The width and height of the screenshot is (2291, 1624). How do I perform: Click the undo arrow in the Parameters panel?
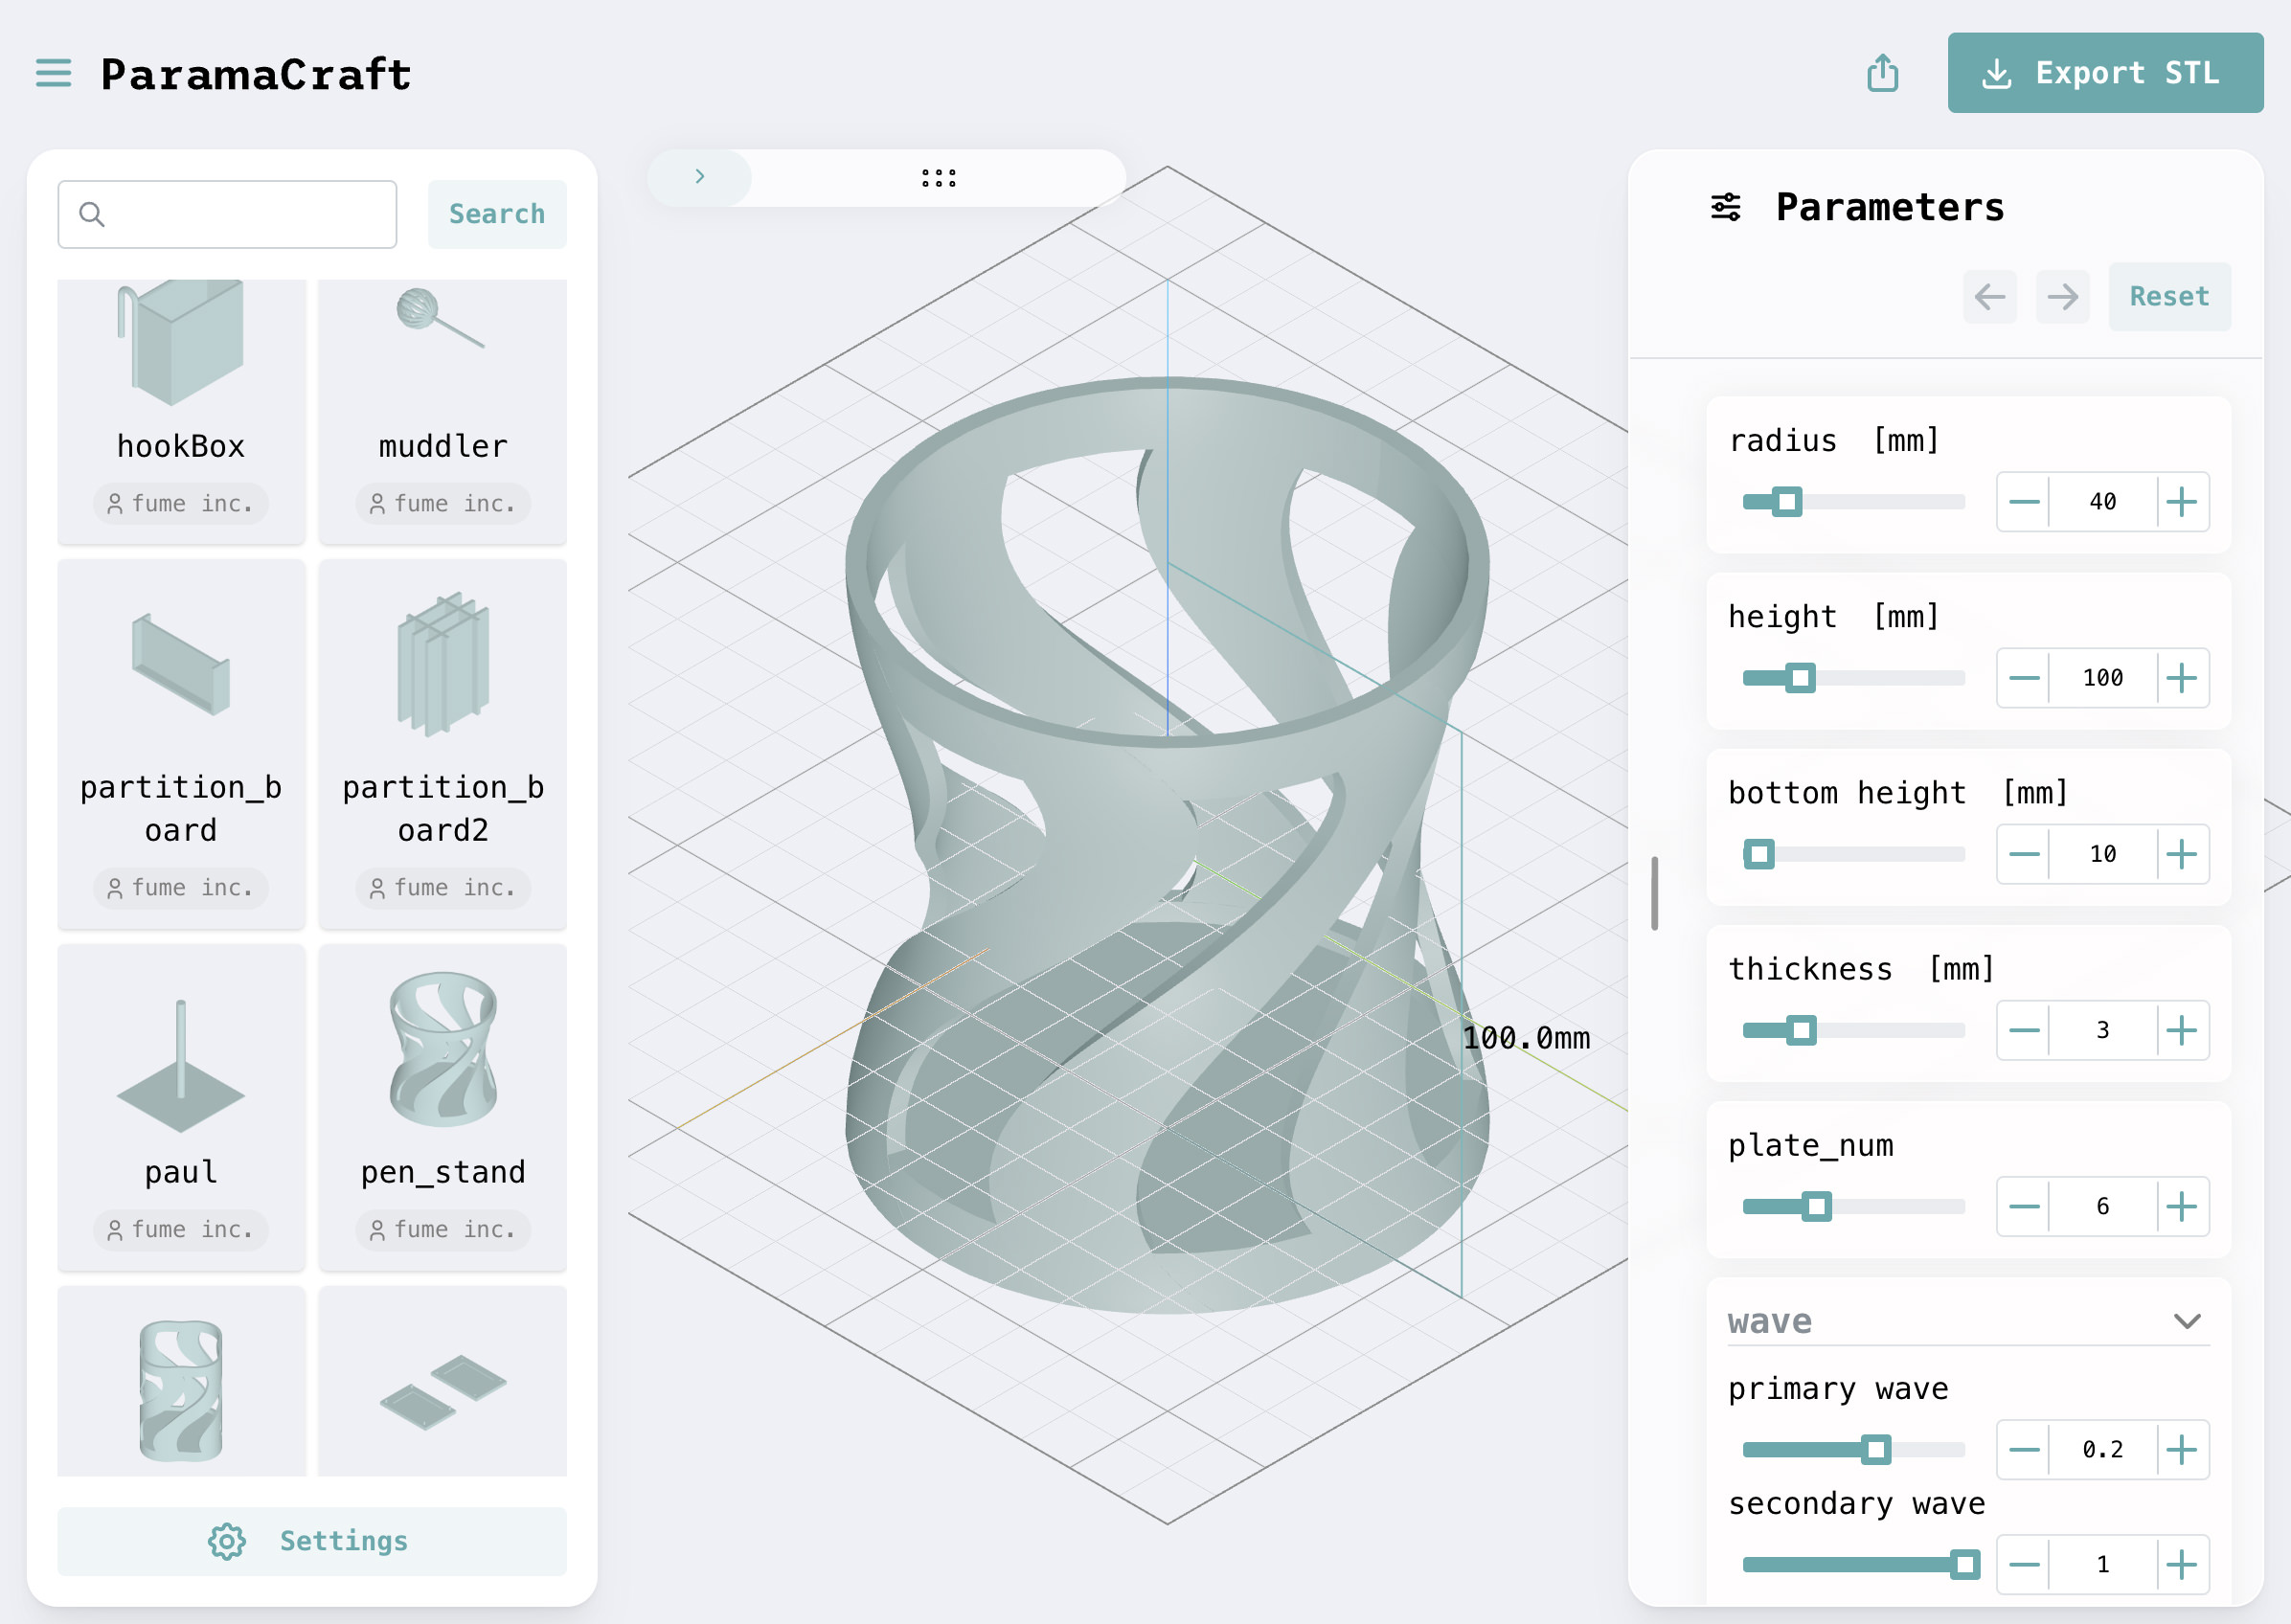[x=1990, y=296]
